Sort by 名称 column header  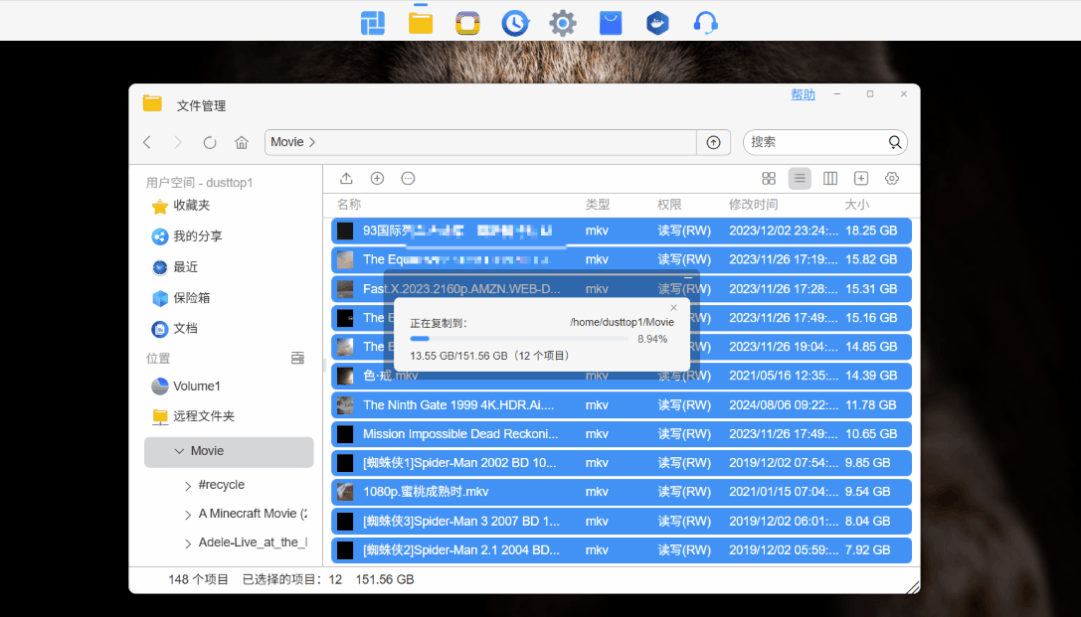[x=349, y=204]
